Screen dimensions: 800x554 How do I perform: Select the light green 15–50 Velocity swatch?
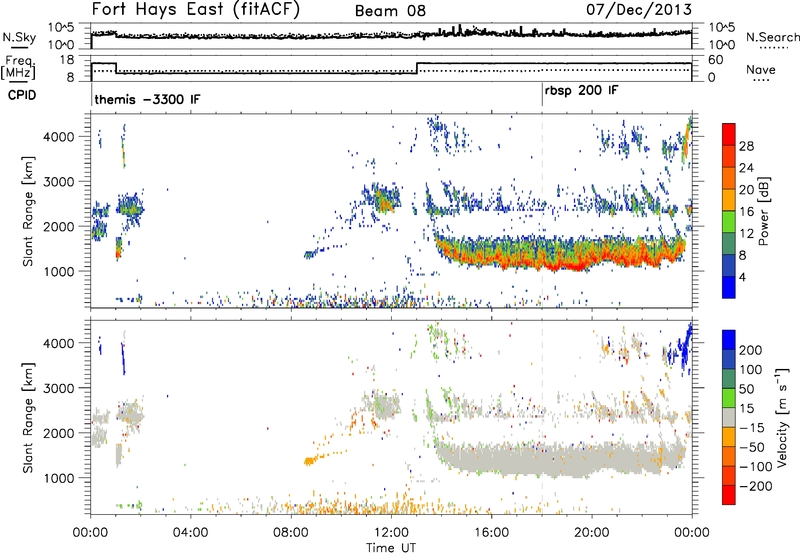[729, 398]
